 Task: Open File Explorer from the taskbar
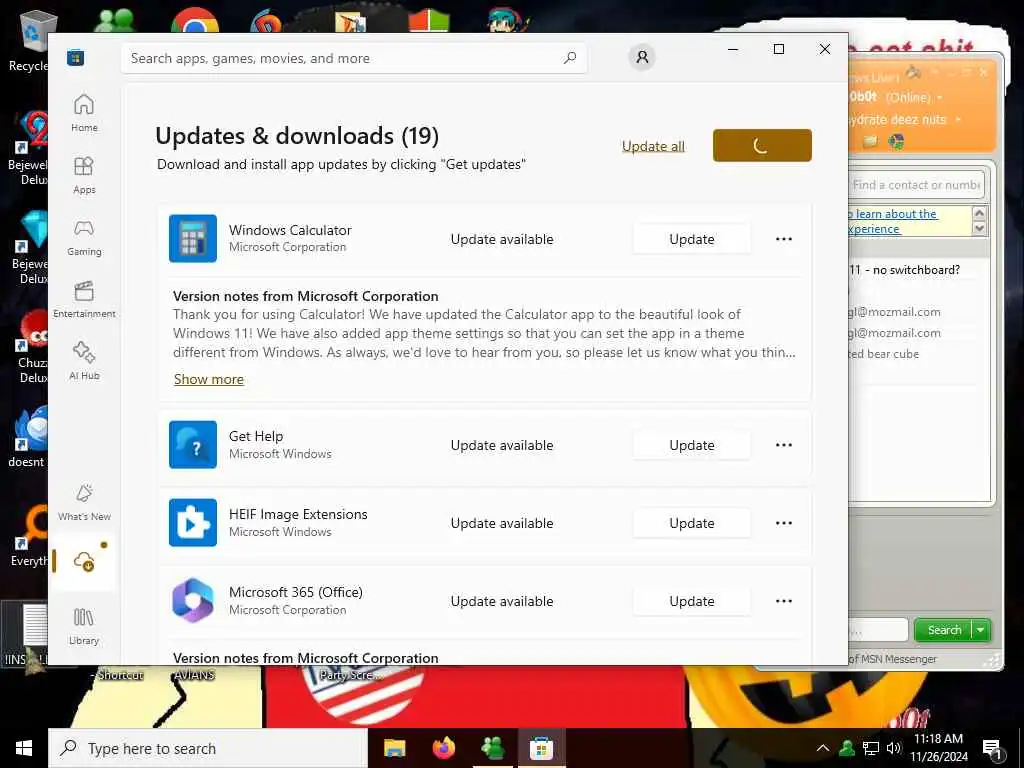click(394, 748)
